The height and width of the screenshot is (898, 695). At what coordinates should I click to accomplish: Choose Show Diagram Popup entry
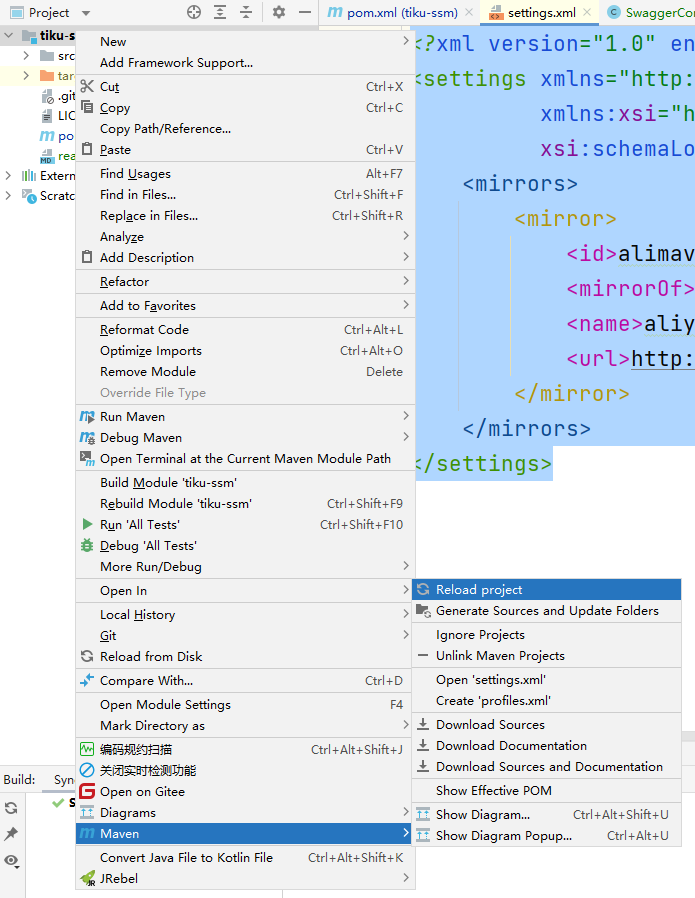(x=546, y=836)
